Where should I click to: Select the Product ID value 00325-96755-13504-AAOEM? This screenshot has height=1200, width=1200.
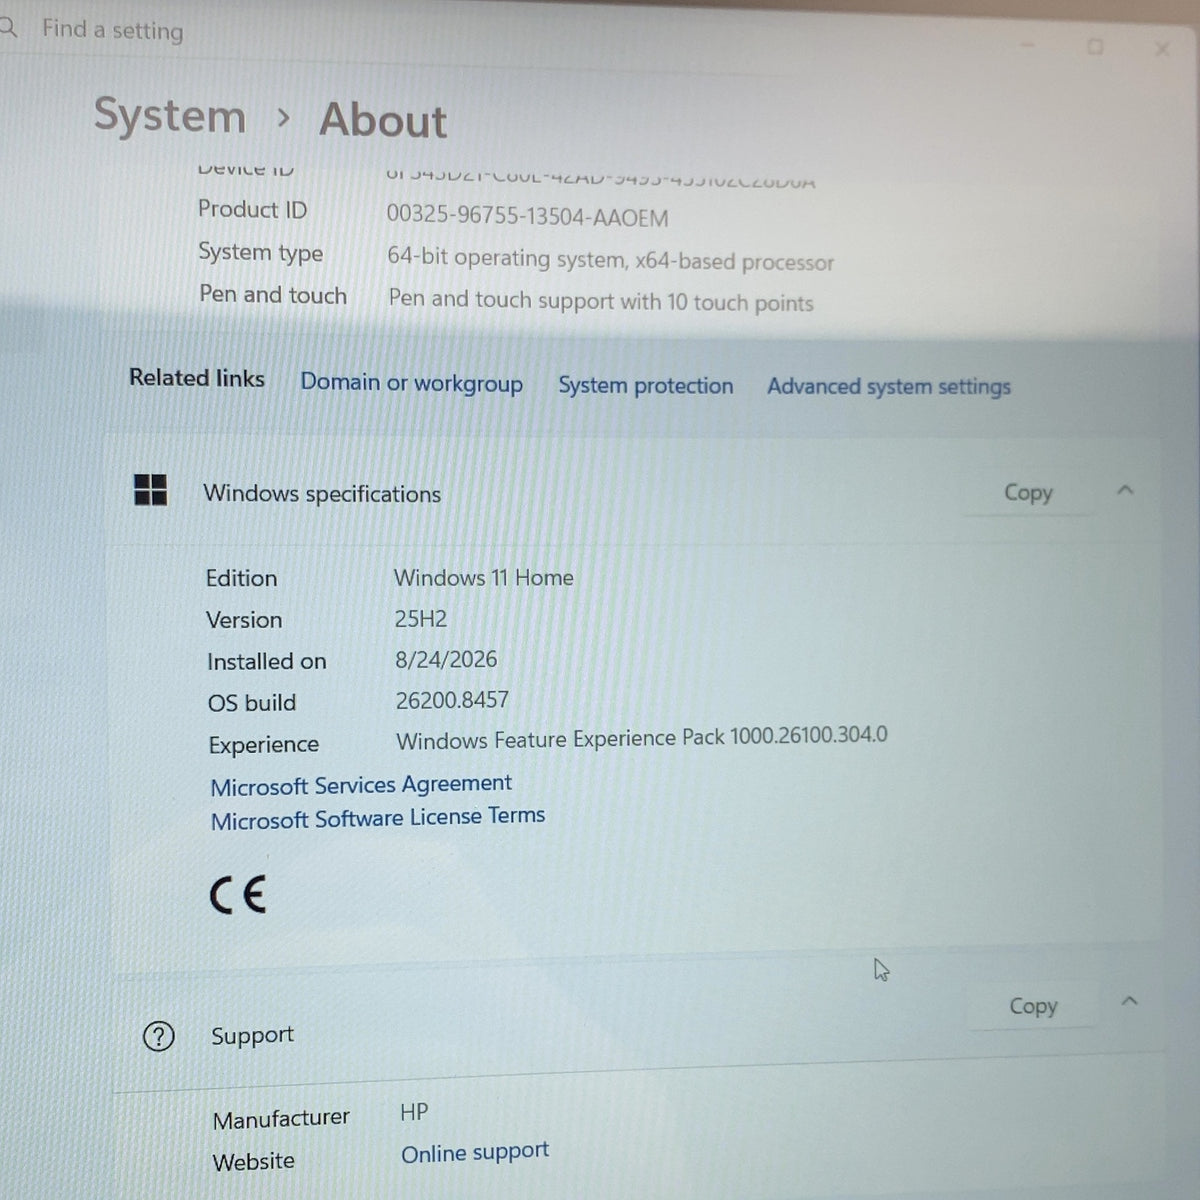[x=527, y=217]
